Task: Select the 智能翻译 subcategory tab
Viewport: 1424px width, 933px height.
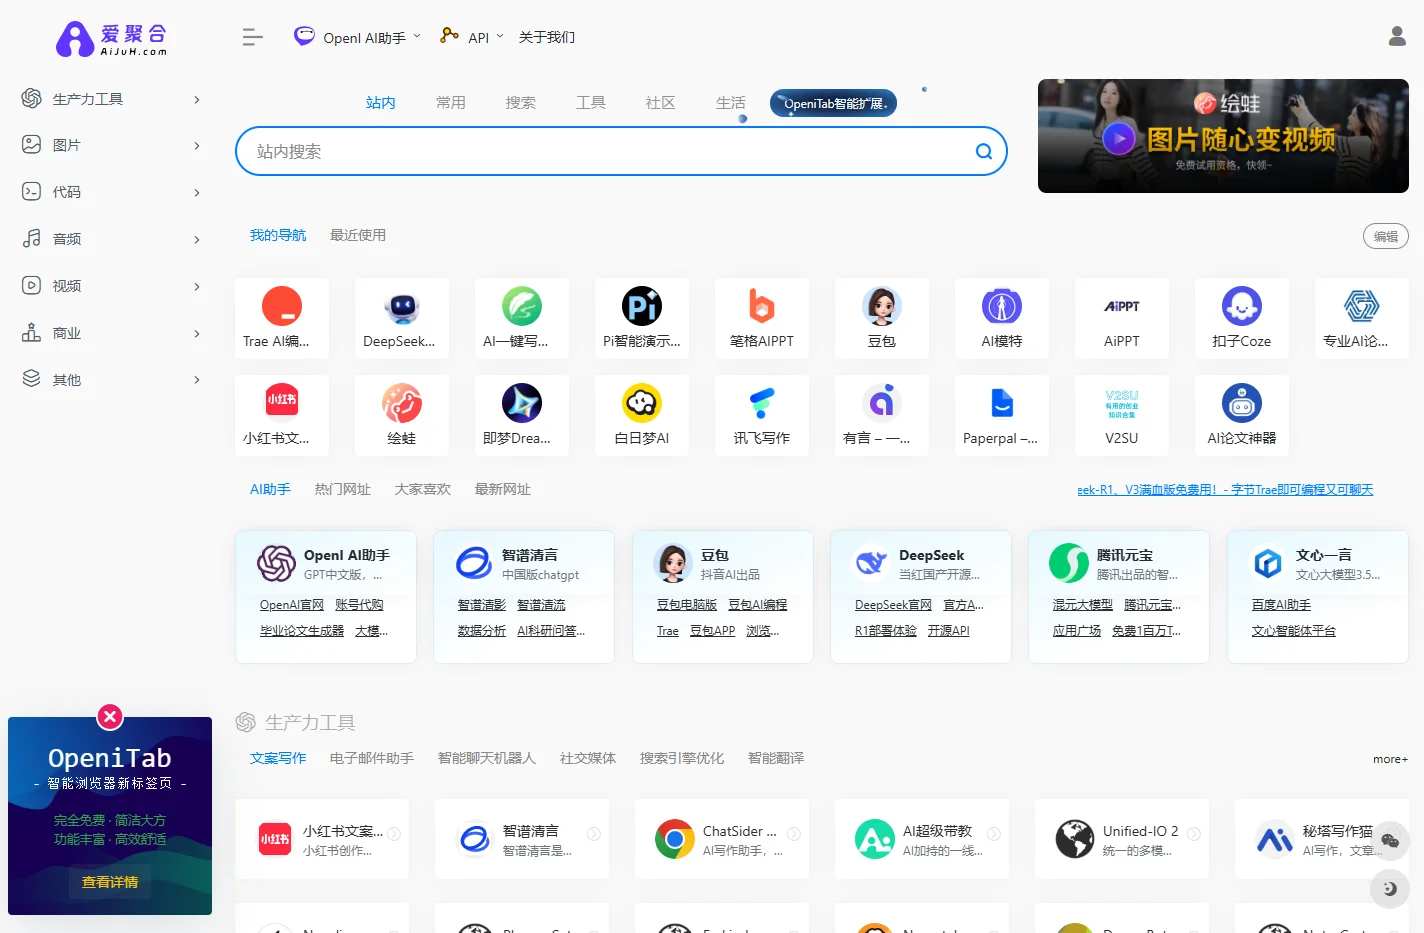Action: [x=776, y=758]
